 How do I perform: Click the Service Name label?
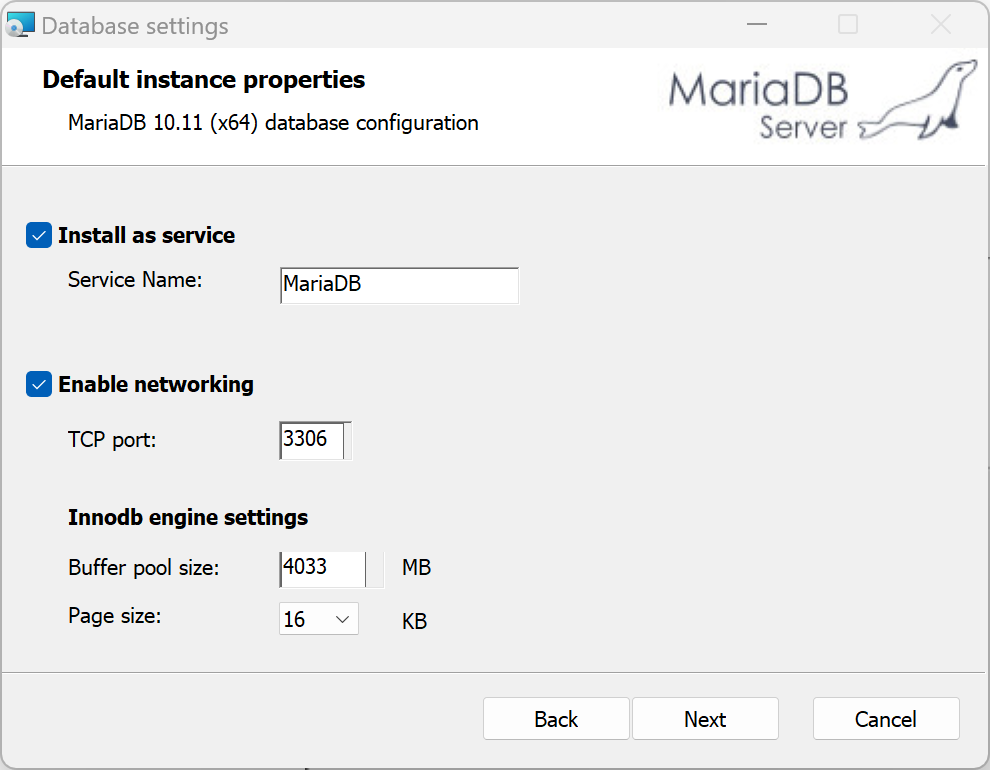[135, 280]
